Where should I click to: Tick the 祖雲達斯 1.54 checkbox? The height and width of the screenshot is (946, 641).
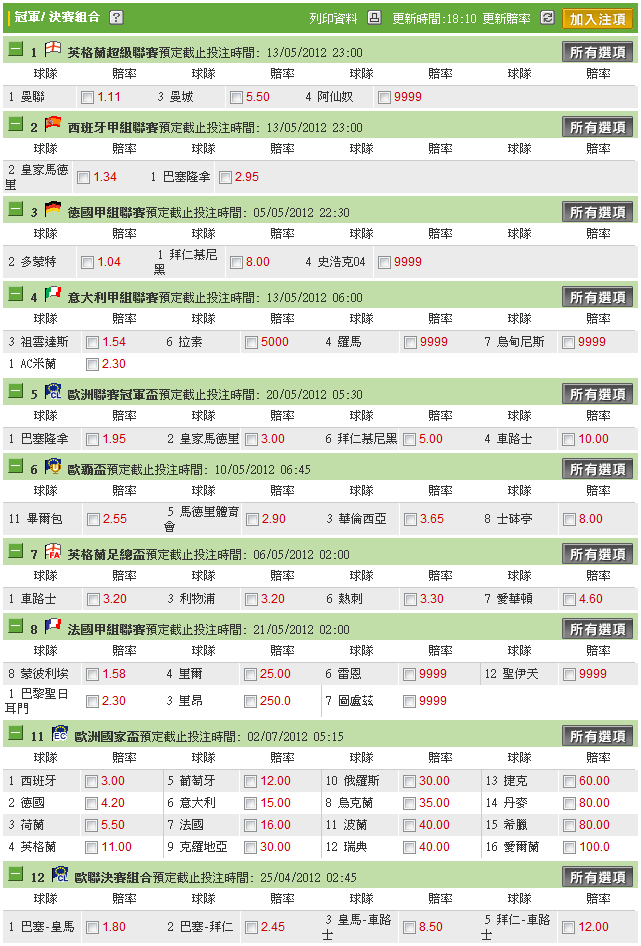pos(92,343)
